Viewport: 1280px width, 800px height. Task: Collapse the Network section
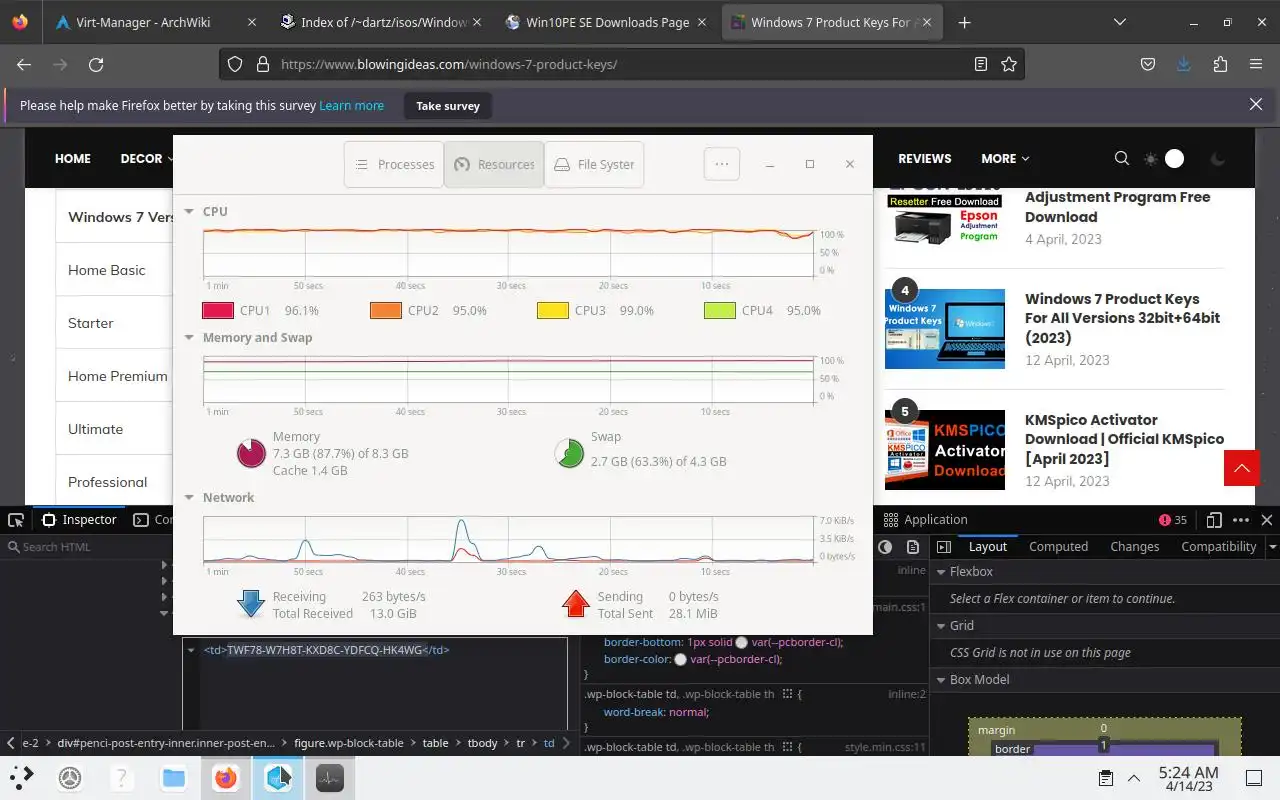tap(189, 498)
